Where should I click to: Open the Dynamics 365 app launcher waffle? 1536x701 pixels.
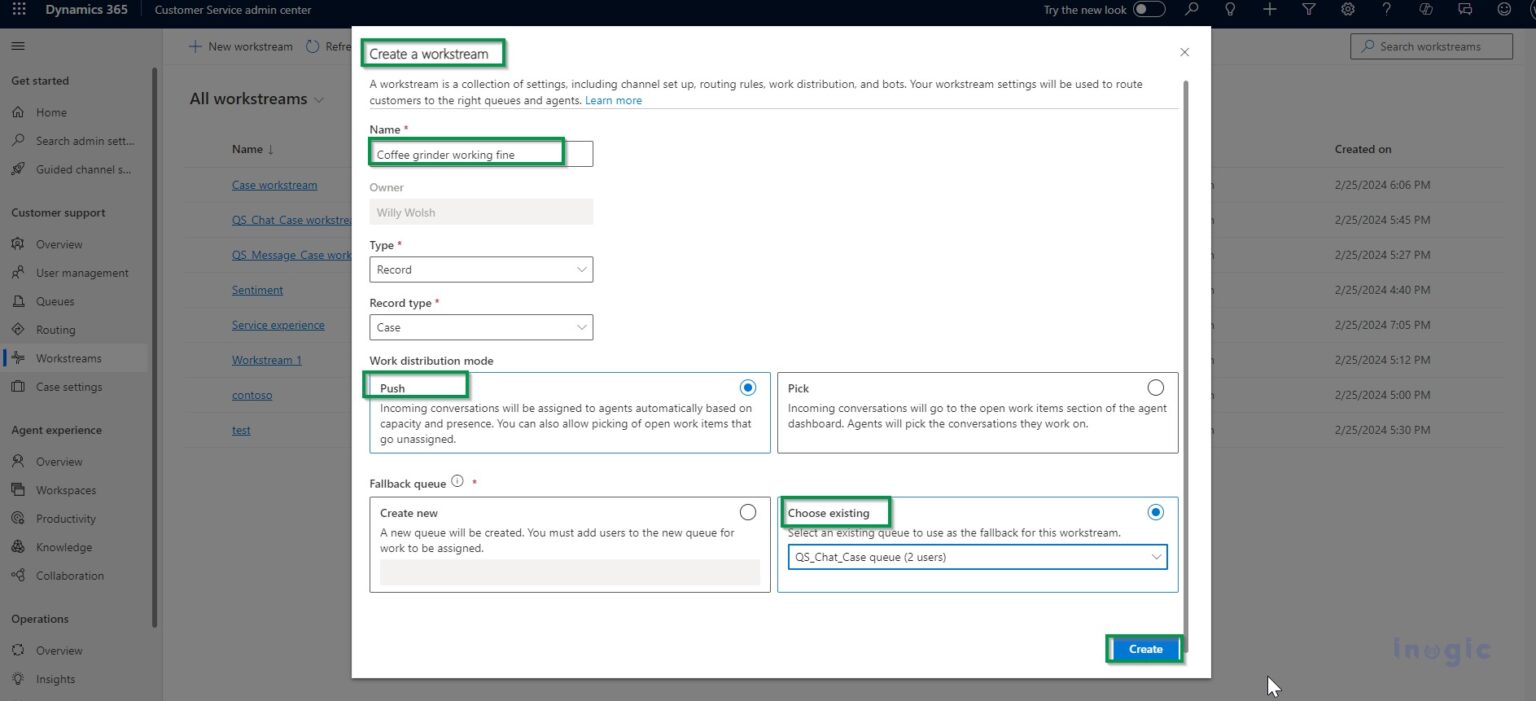pyautogui.click(x=18, y=10)
